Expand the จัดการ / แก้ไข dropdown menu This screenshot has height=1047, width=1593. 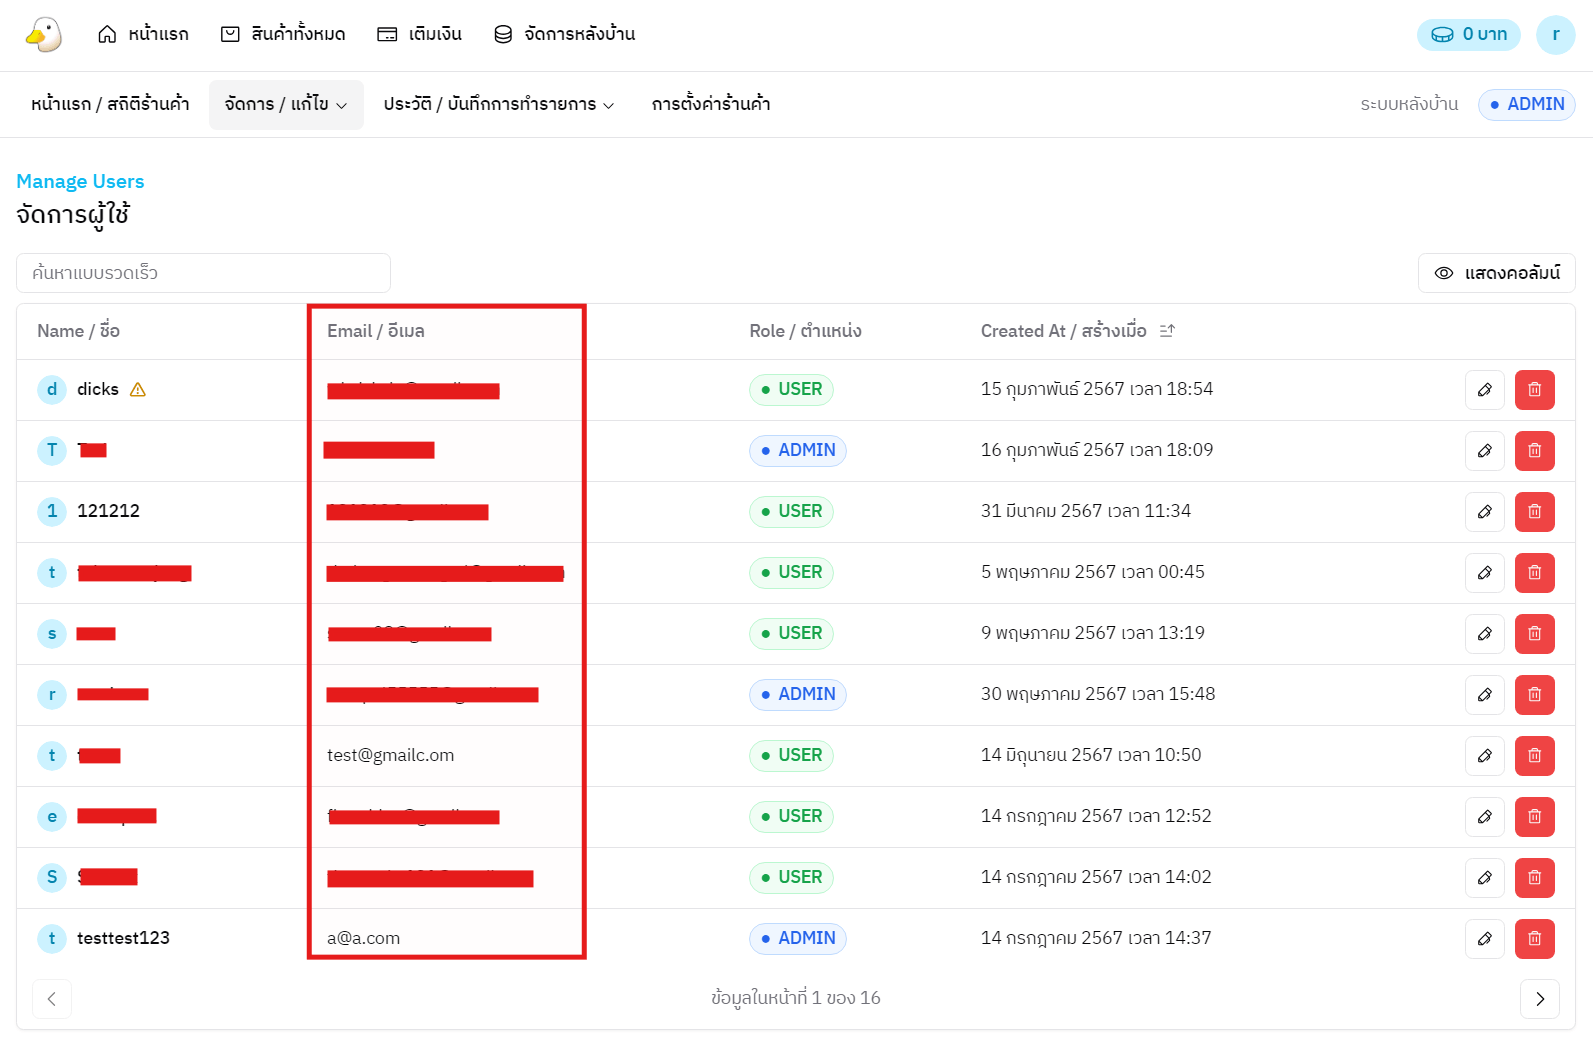click(x=286, y=104)
